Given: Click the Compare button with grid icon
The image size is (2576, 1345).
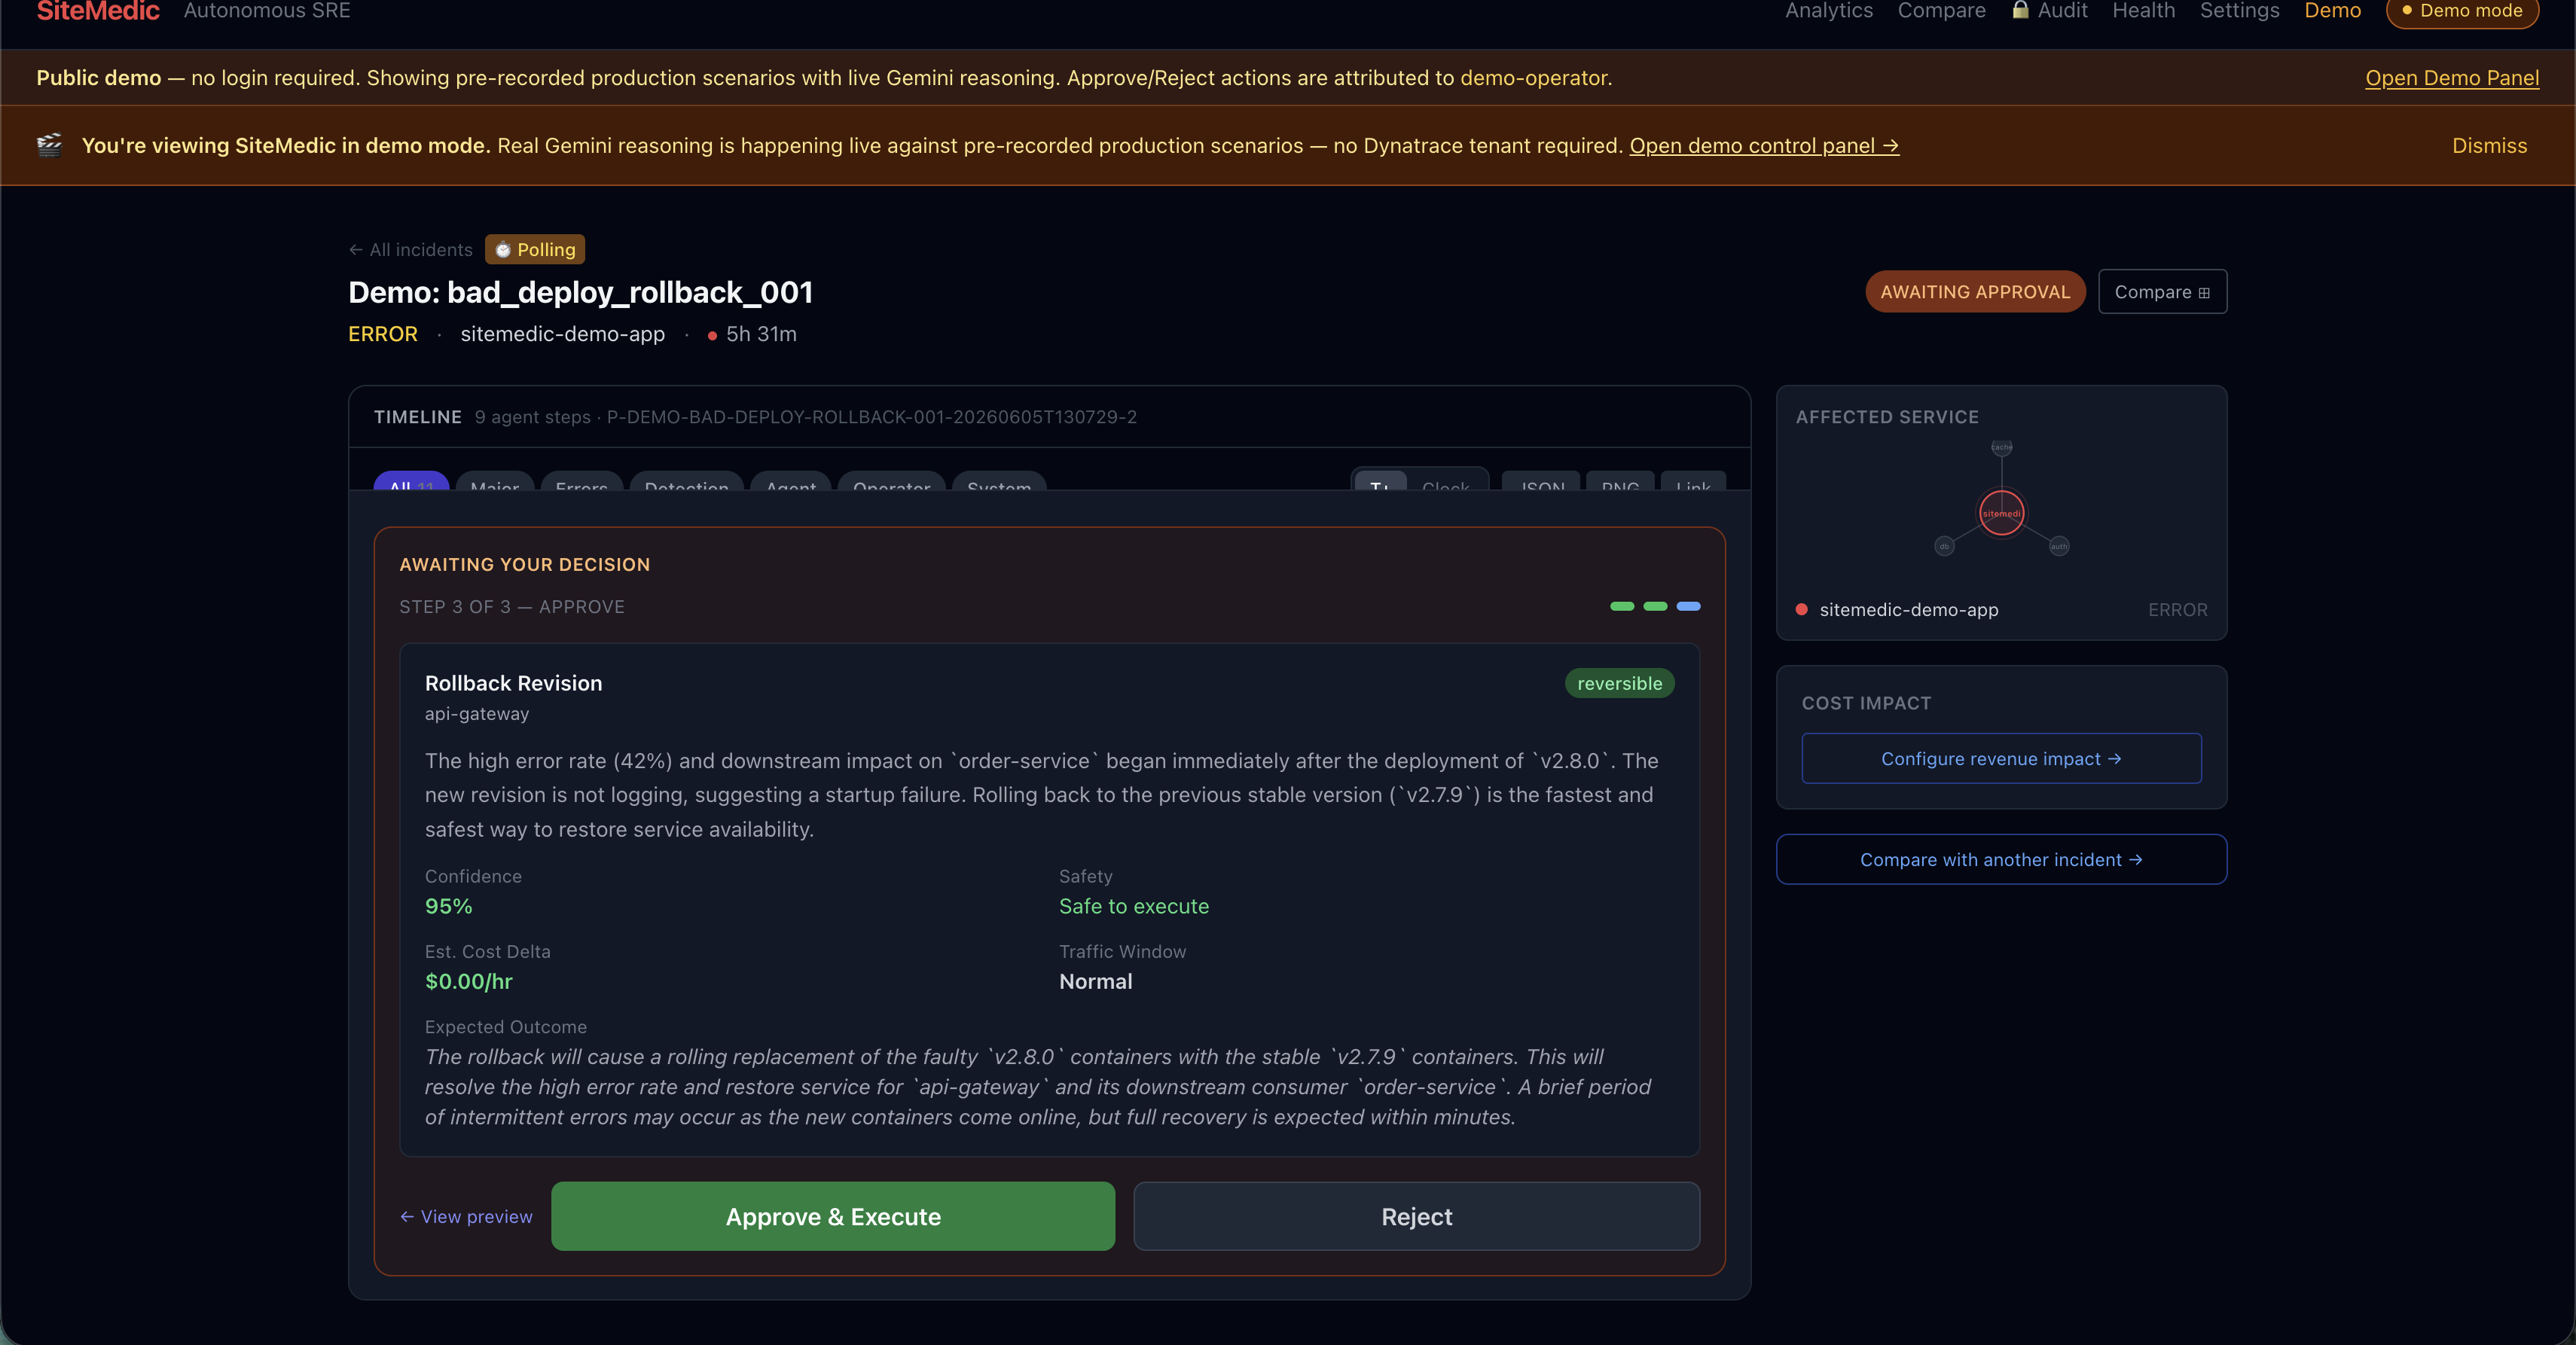Looking at the screenshot, I should click(x=2162, y=292).
